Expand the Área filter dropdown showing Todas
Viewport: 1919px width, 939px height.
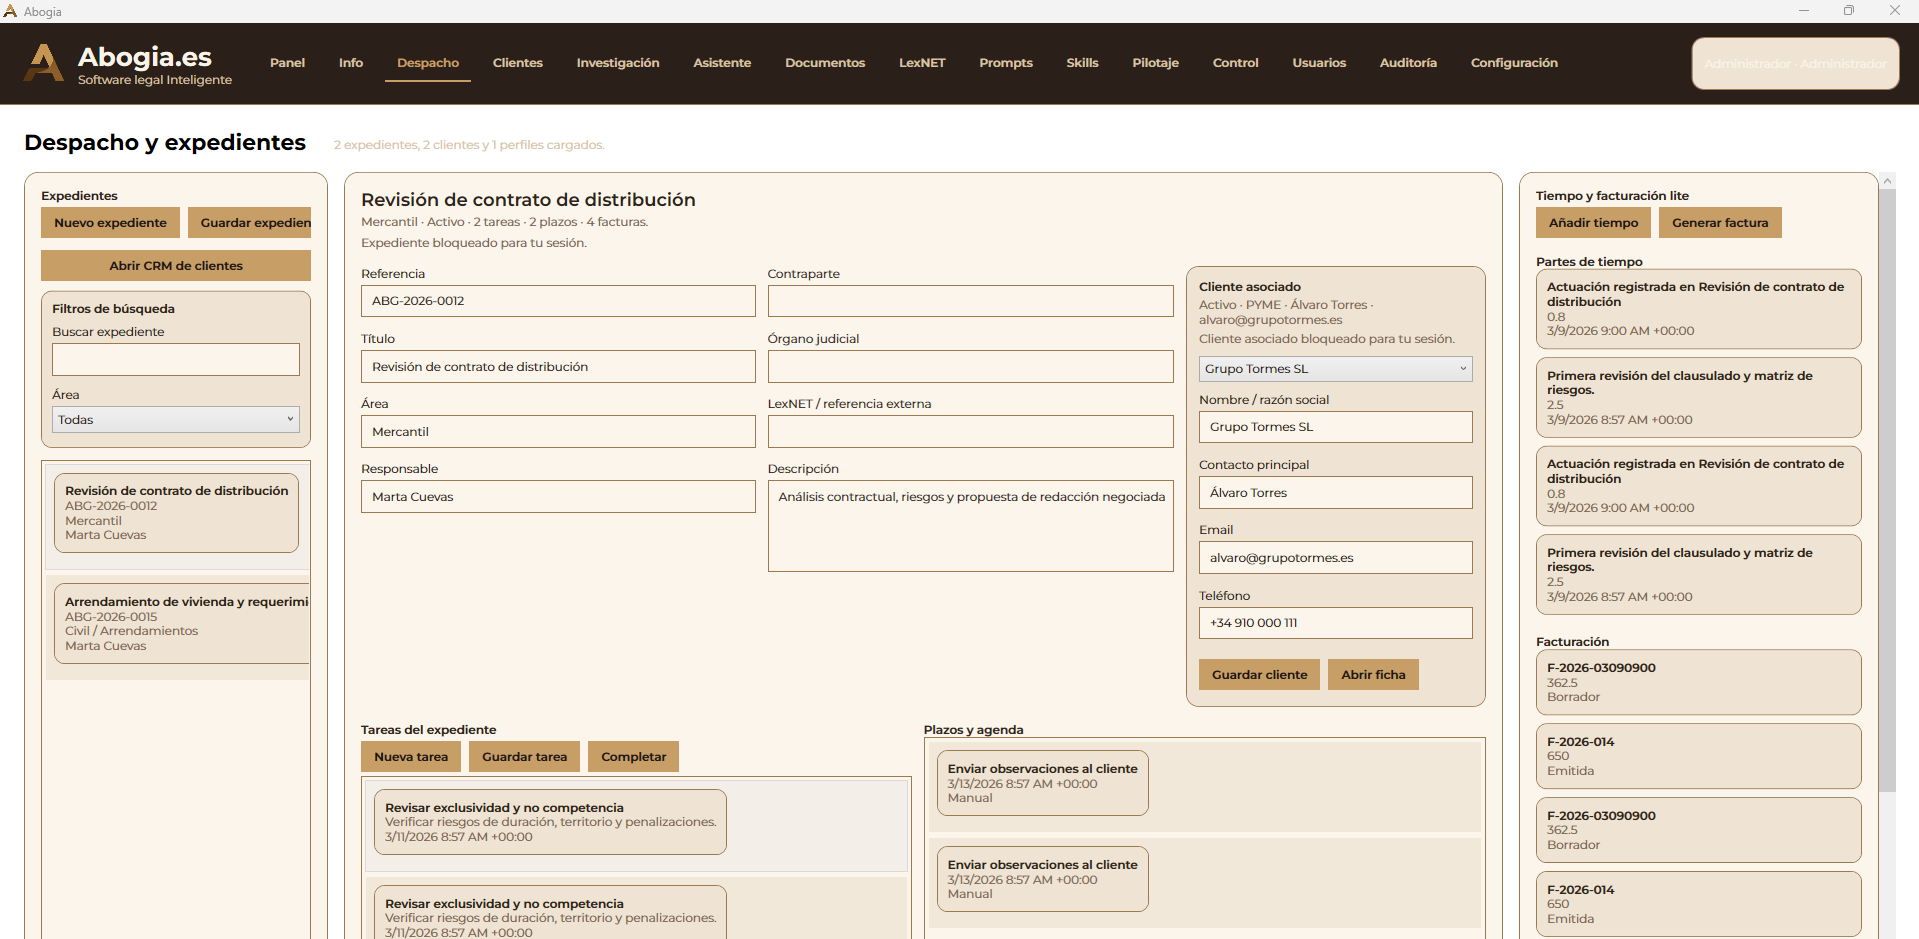point(175,419)
